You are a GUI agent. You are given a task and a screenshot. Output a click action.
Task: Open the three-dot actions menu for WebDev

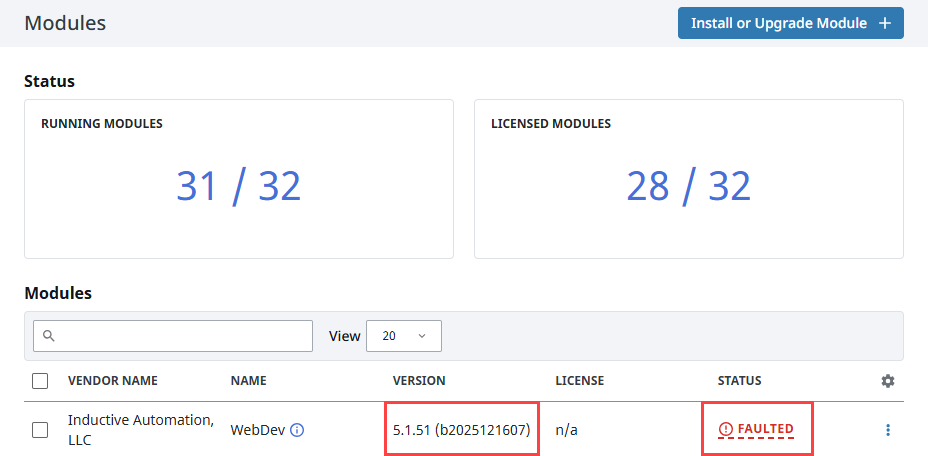(x=887, y=430)
